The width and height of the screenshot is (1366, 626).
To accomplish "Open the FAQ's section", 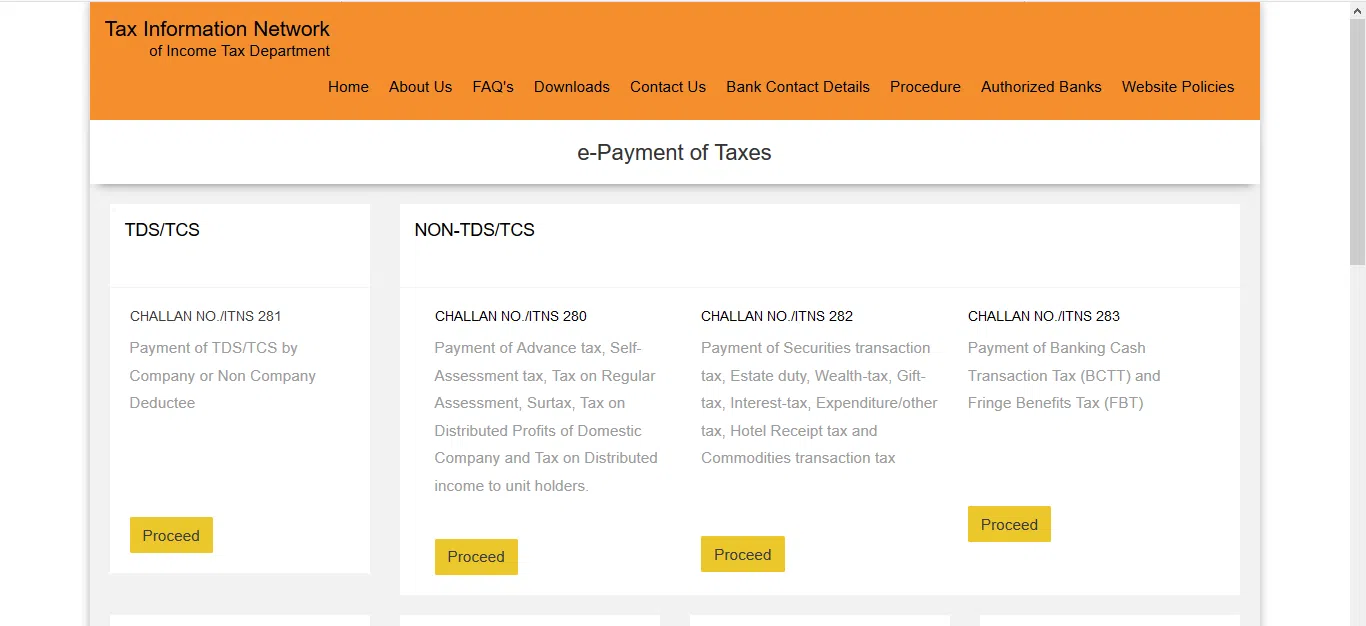I will [492, 87].
